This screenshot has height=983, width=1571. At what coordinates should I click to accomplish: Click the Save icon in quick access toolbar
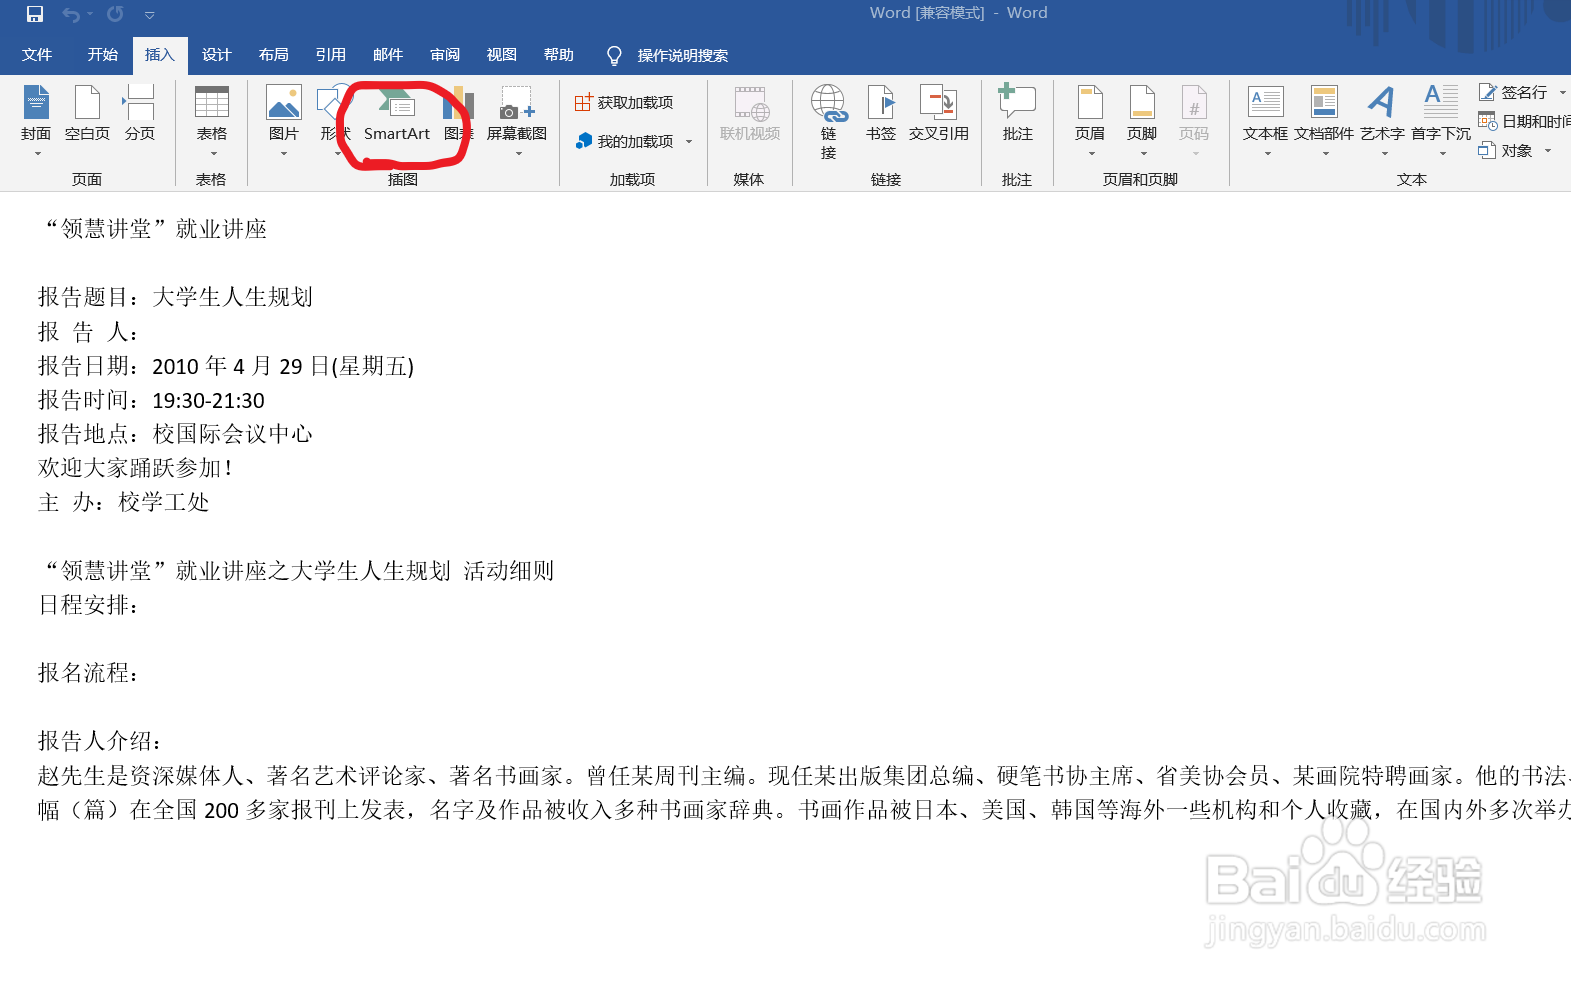(x=35, y=14)
